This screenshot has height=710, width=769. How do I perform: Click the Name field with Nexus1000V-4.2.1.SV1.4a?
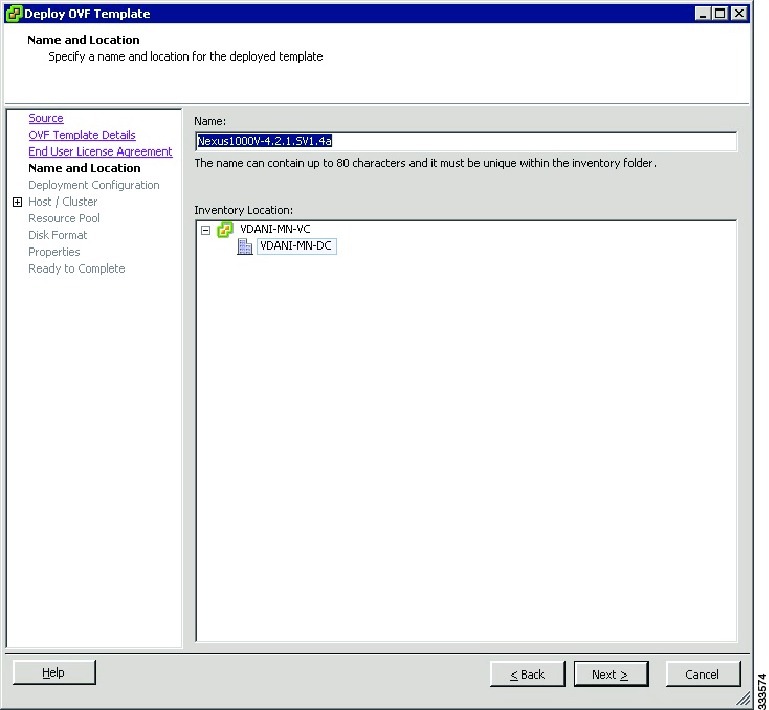[466, 141]
